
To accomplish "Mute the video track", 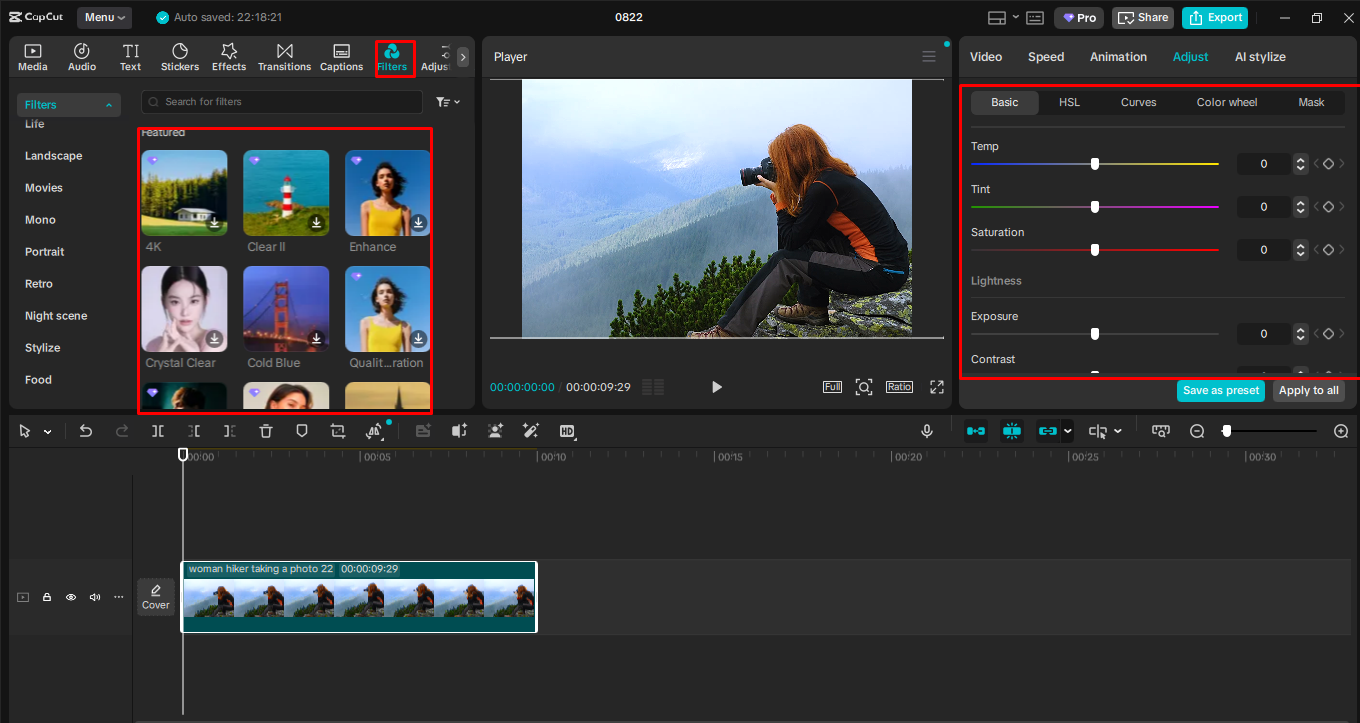I will tap(94, 596).
